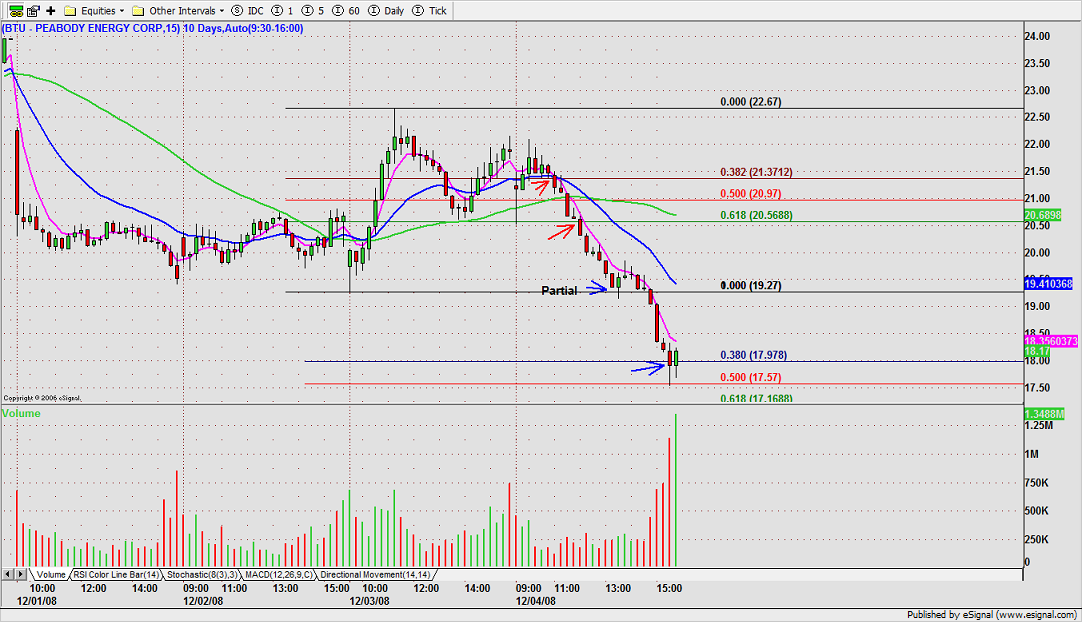Viewport: 1082px width, 622px height.
Task: Click the 1.25M volume axis value
Action: tap(1039, 426)
